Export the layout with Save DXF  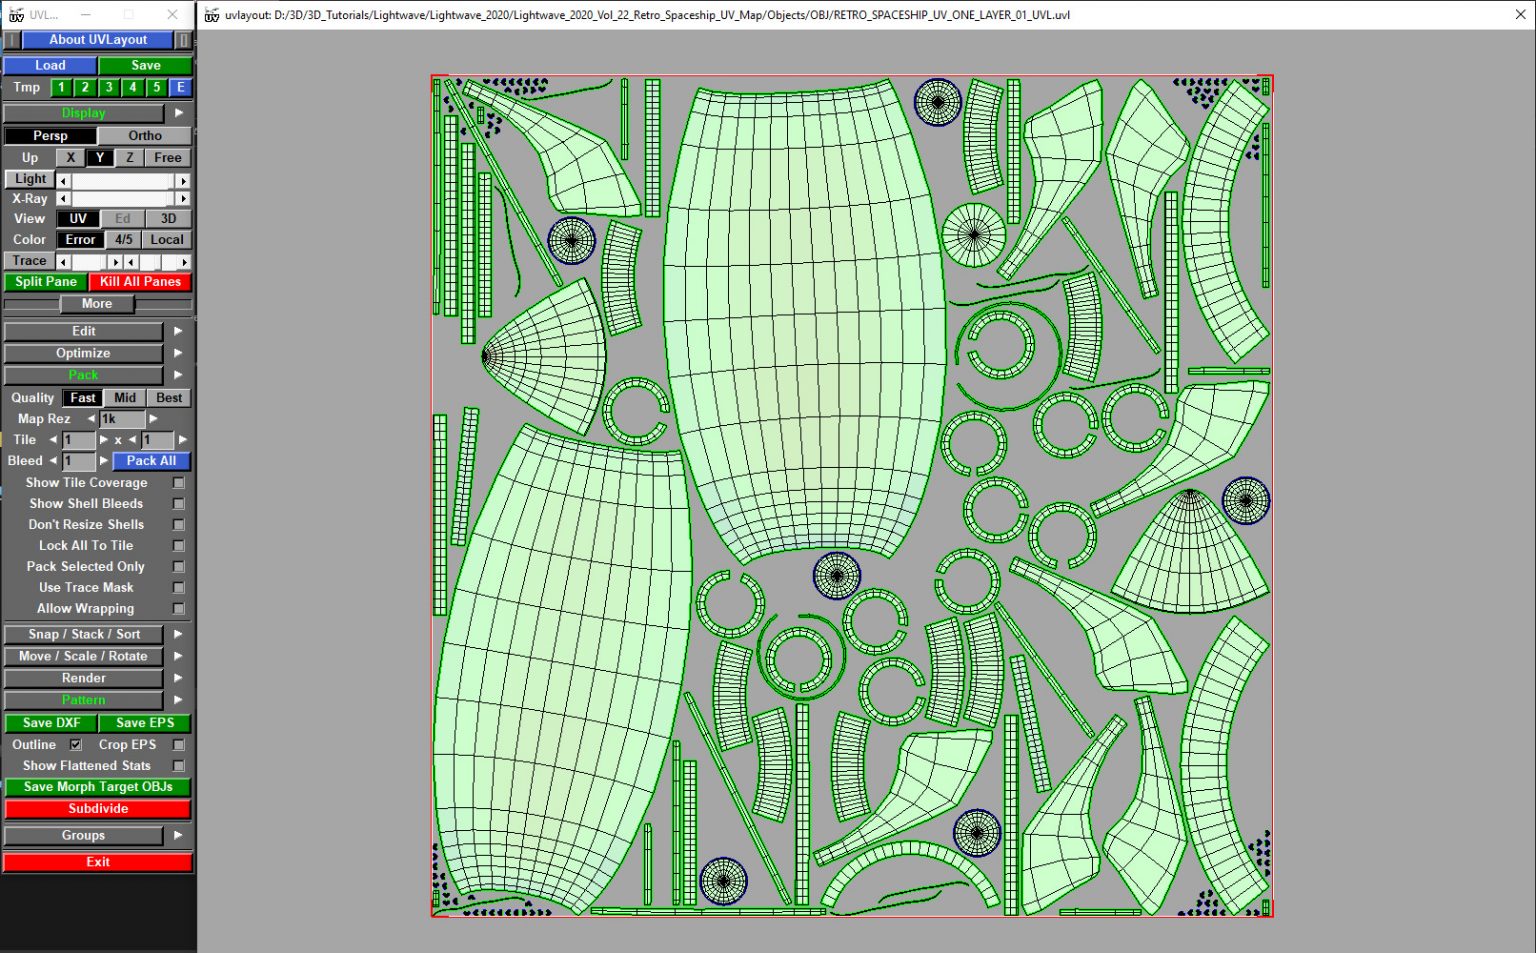click(x=50, y=722)
